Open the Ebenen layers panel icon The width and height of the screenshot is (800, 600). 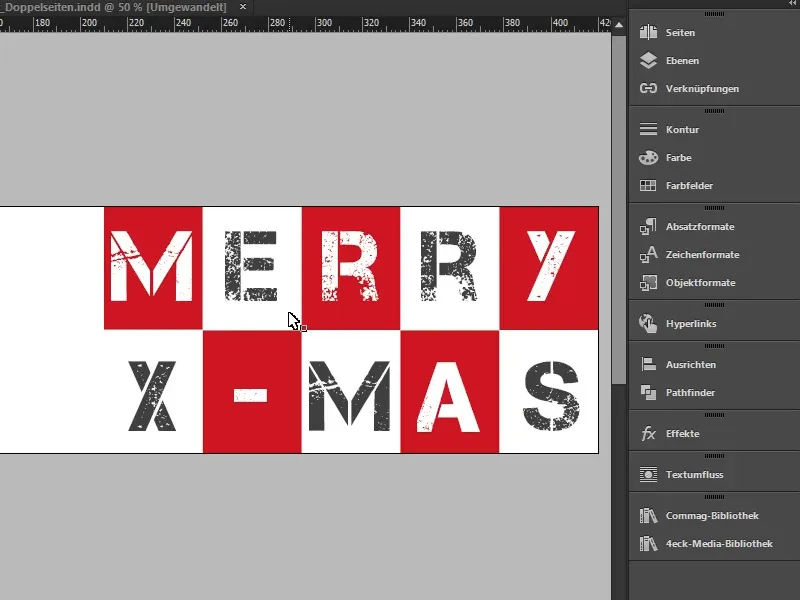point(648,60)
